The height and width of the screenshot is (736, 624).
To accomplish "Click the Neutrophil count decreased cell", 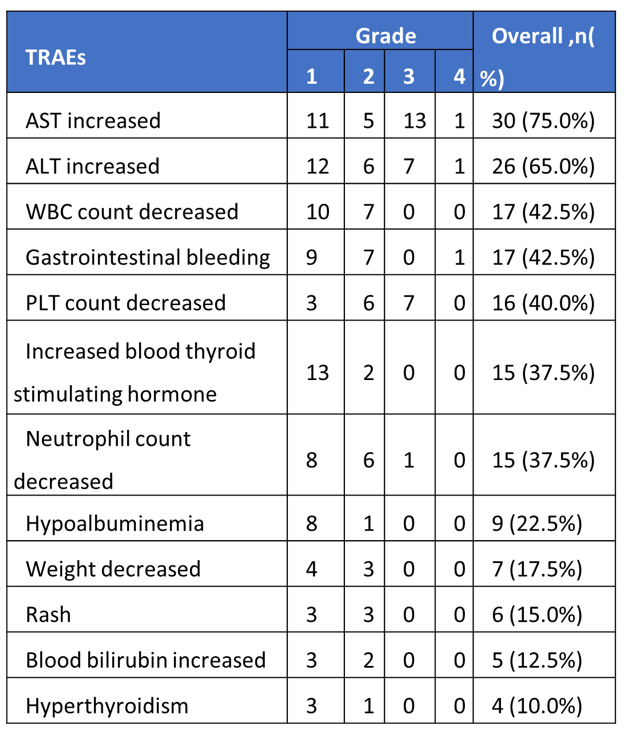I will tap(147, 454).
